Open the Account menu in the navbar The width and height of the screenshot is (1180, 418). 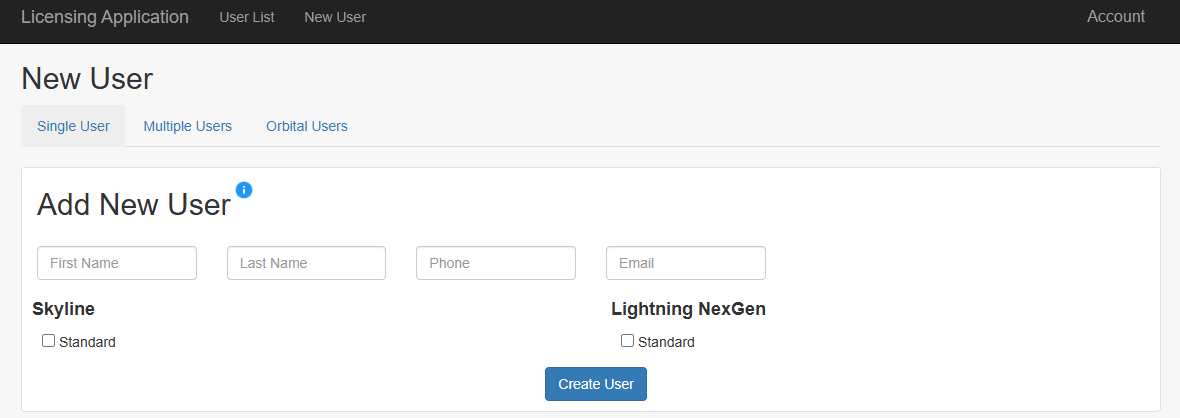click(x=1115, y=17)
